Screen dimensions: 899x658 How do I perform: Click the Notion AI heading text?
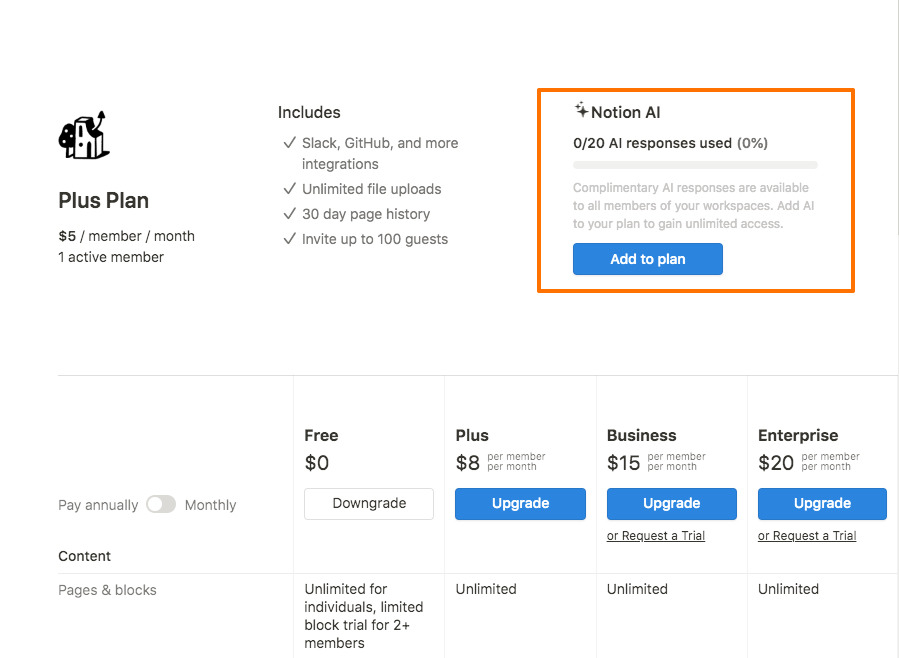point(626,113)
